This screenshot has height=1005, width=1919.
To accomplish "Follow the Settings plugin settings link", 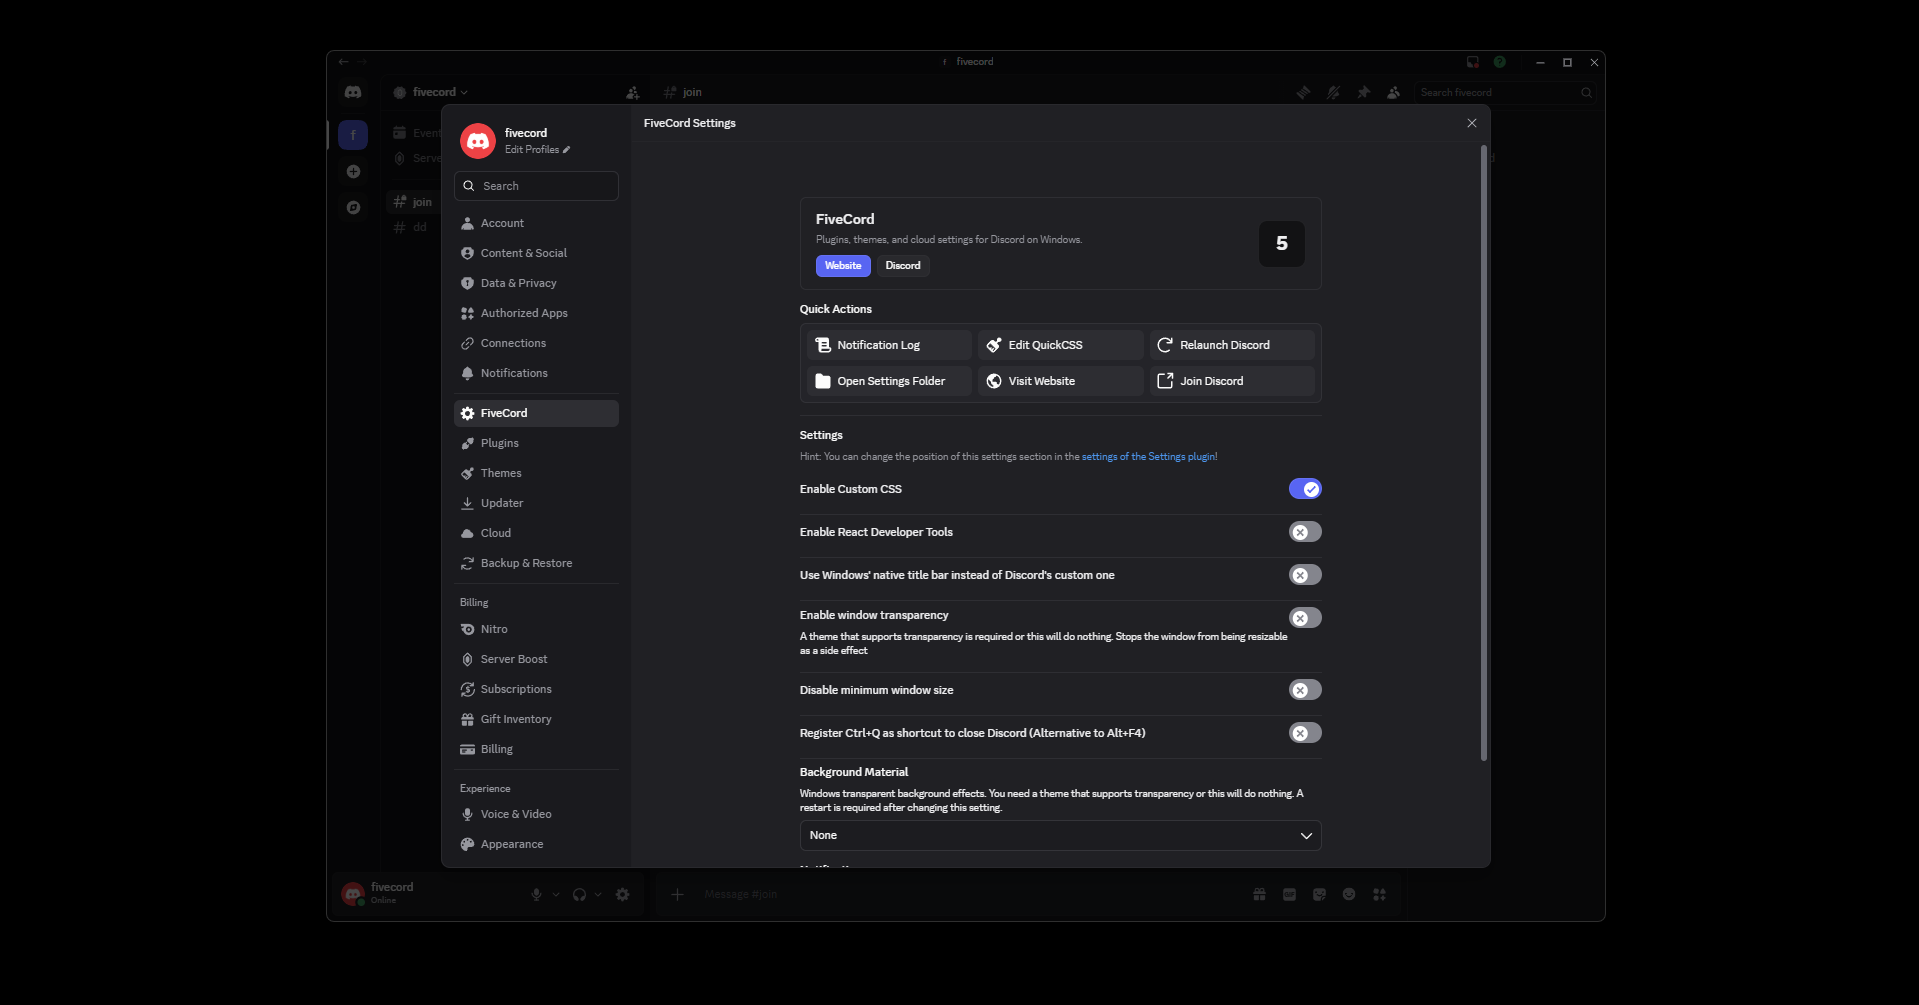I will [1149, 457].
